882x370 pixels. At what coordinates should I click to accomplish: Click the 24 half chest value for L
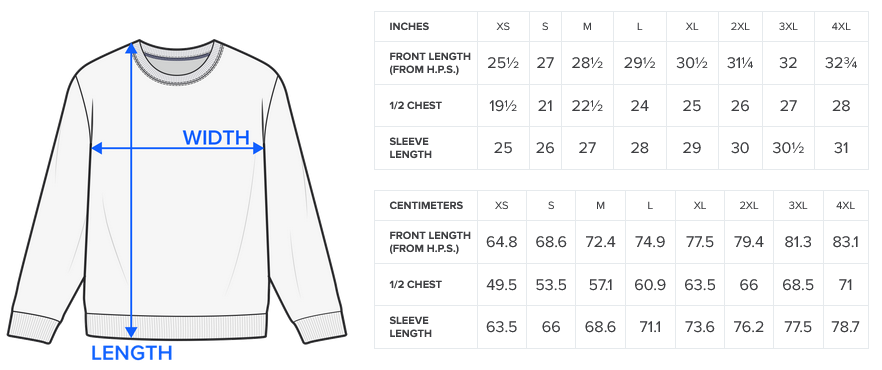click(640, 106)
